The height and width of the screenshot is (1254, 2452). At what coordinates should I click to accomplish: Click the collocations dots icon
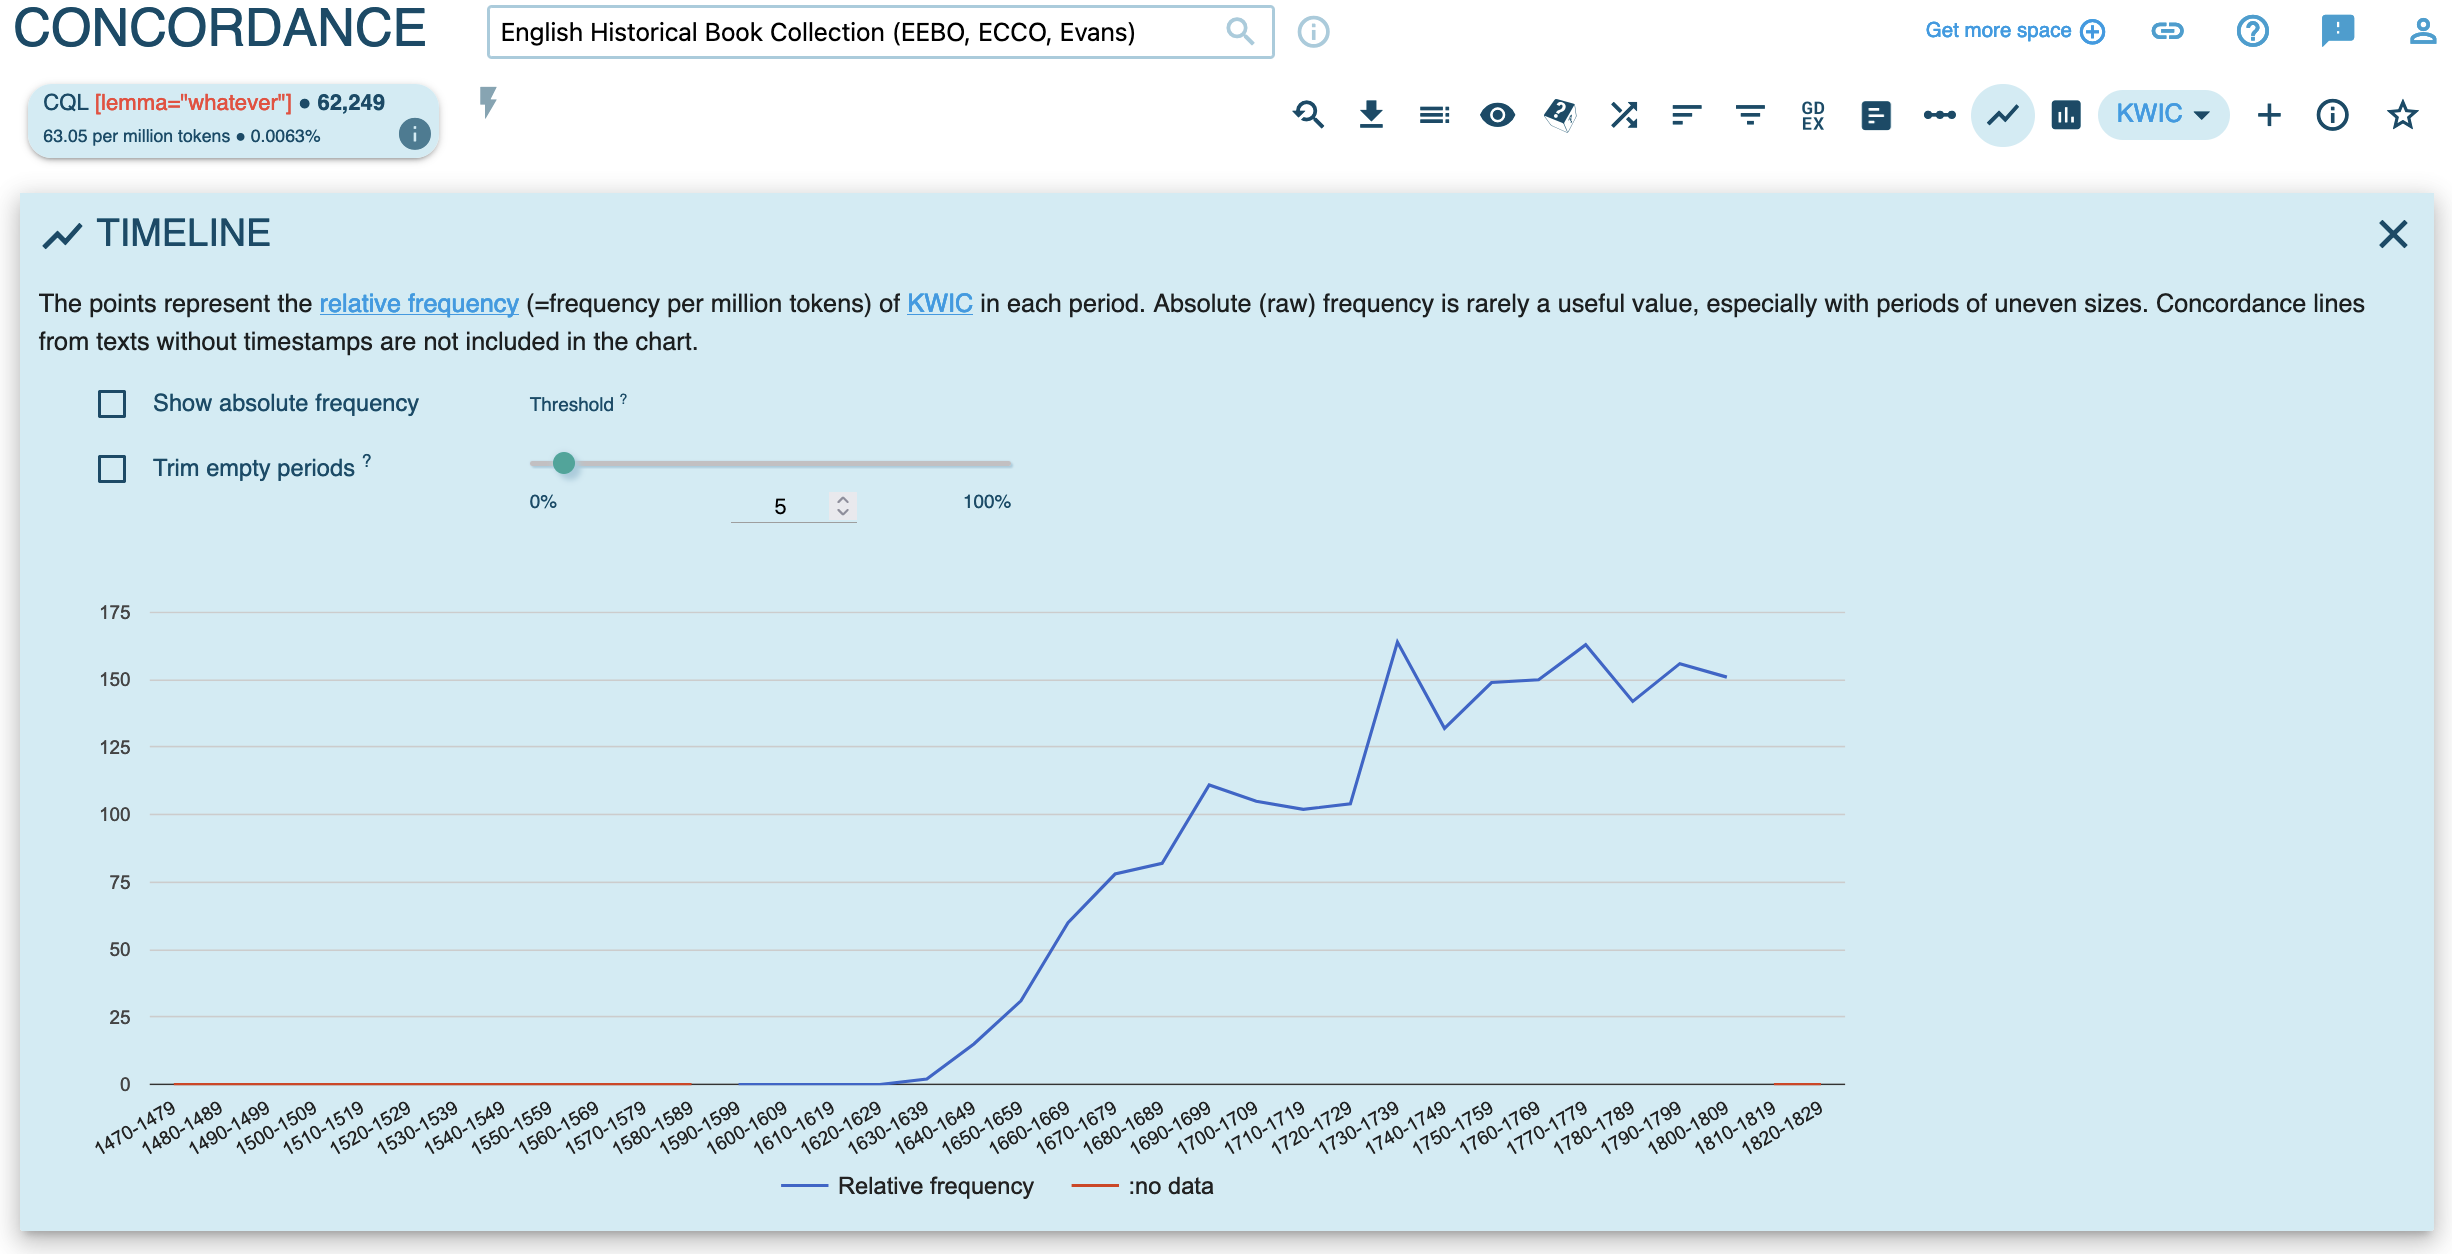pos(1939,115)
